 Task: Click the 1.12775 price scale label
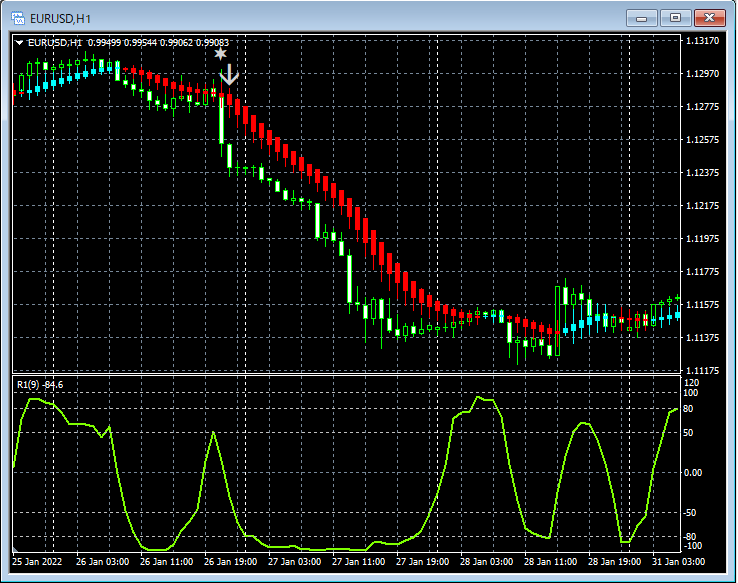coord(703,107)
